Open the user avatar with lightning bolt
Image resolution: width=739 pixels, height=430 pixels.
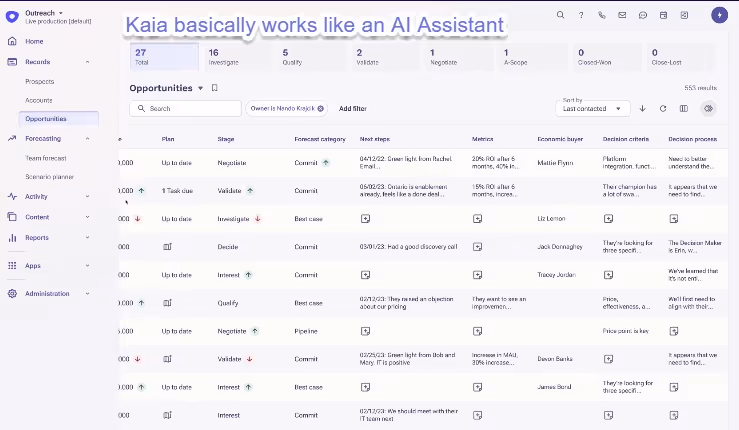(719, 15)
